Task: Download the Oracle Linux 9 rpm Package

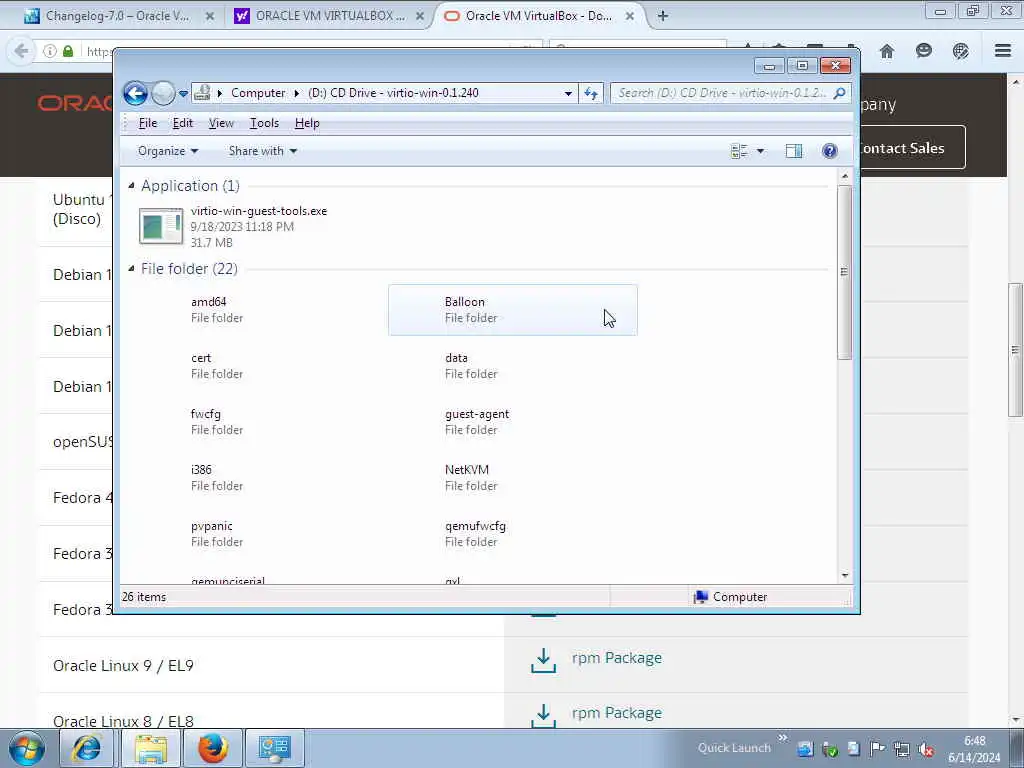Action: coord(616,658)
